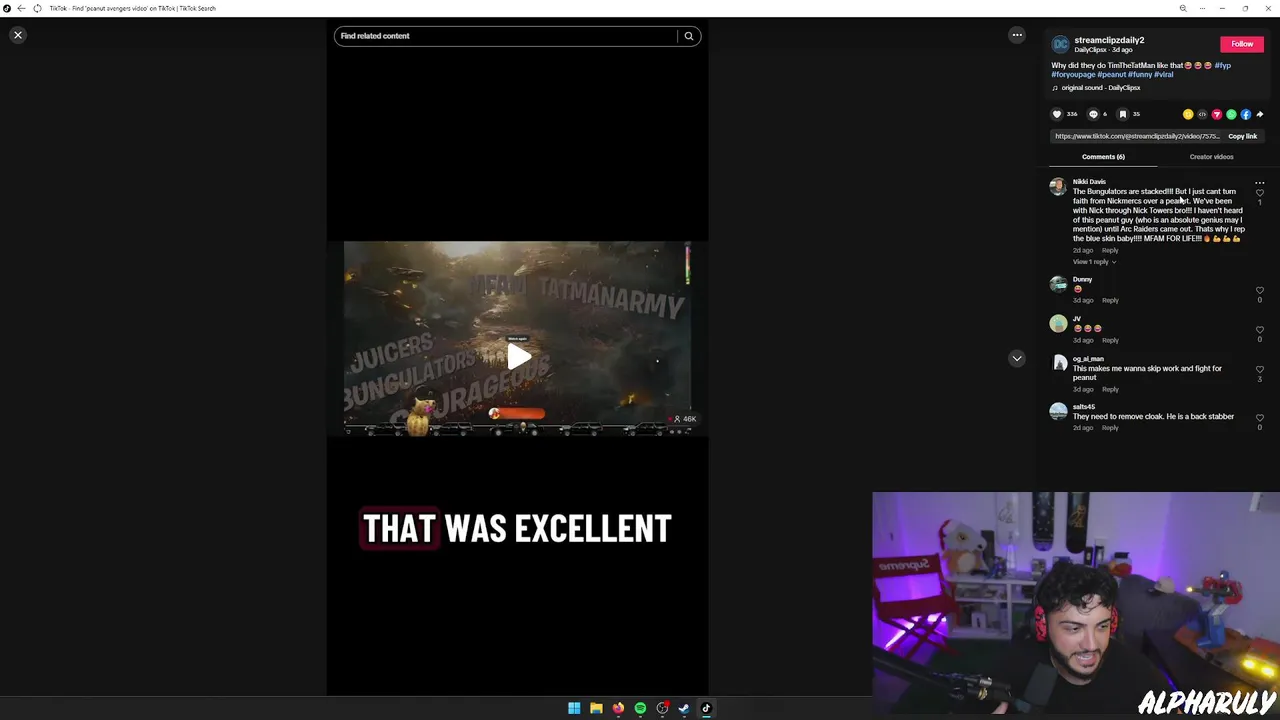Open more share options with the arrow icon
The width and height of the screenshot is (1280, 720).
pyautogui.click(x=1260, y=114)
